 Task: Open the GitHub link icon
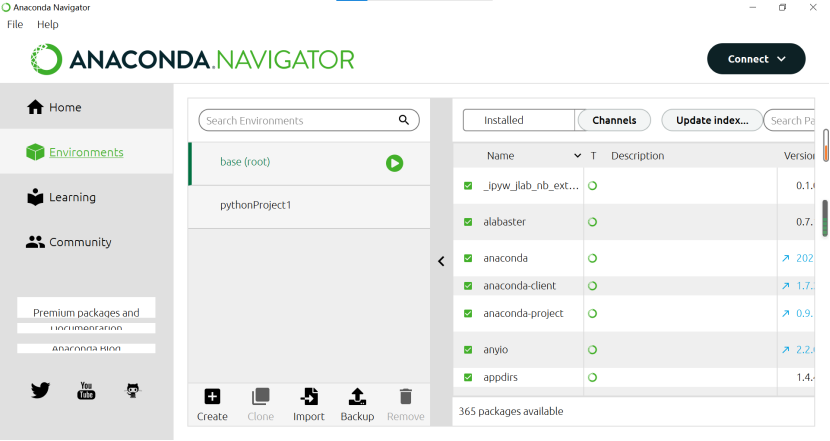tap(133, 390)
